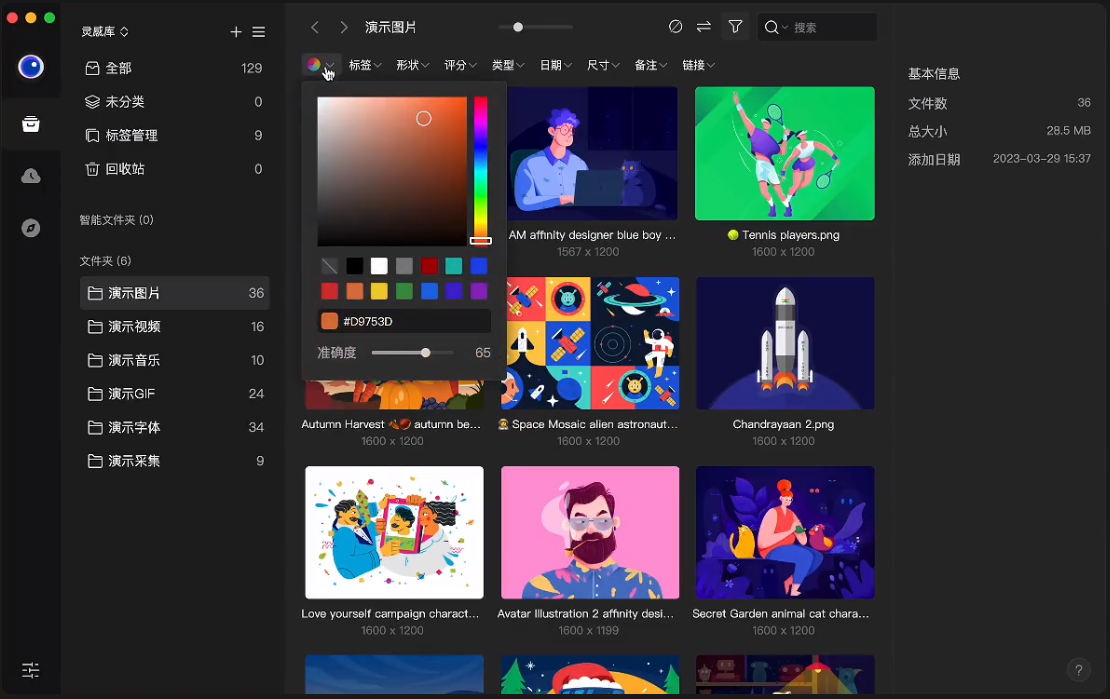Image resolution: width=1110 pixels, height=699 pixels.
Task: Select the Avatar Illustration 2 bearded man thumbnail
Action: [590, 533]
